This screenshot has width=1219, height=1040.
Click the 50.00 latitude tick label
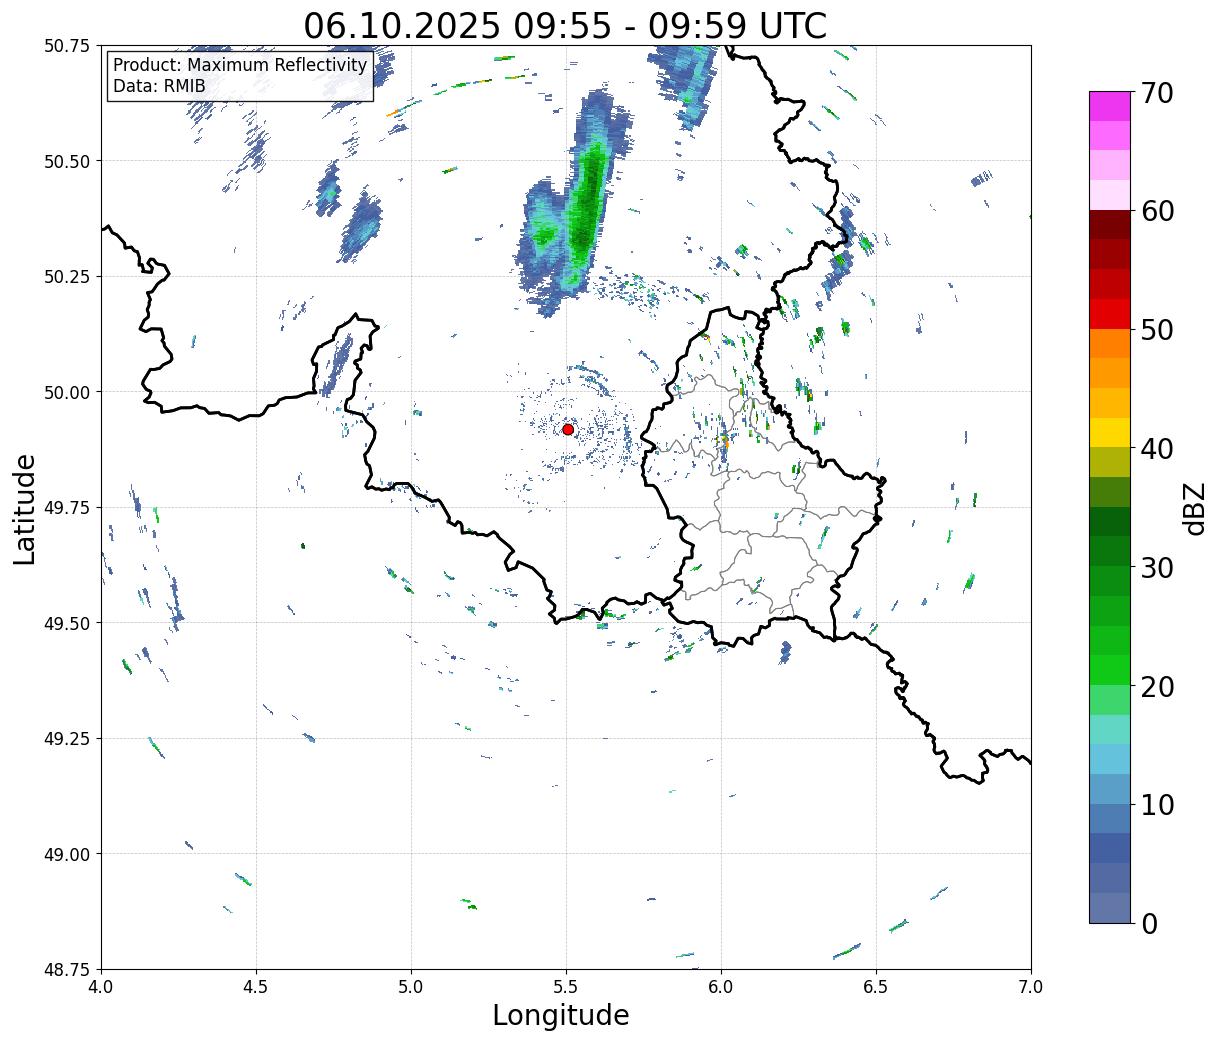click(67, 392)
